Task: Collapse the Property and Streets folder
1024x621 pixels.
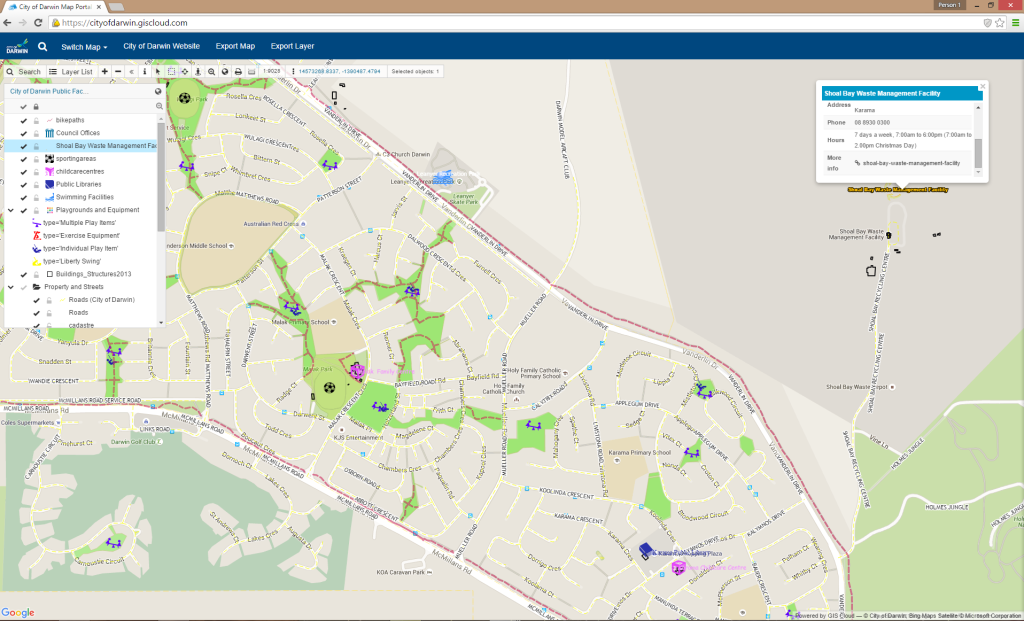Action: coord(10,287)
